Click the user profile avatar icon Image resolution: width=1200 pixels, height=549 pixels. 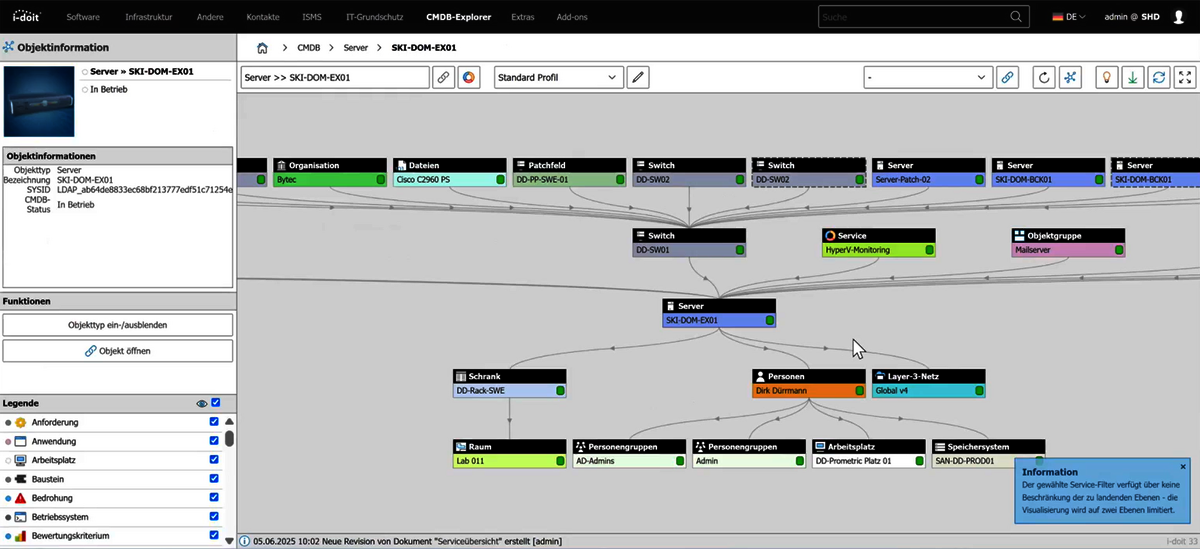pos(1176,17)
